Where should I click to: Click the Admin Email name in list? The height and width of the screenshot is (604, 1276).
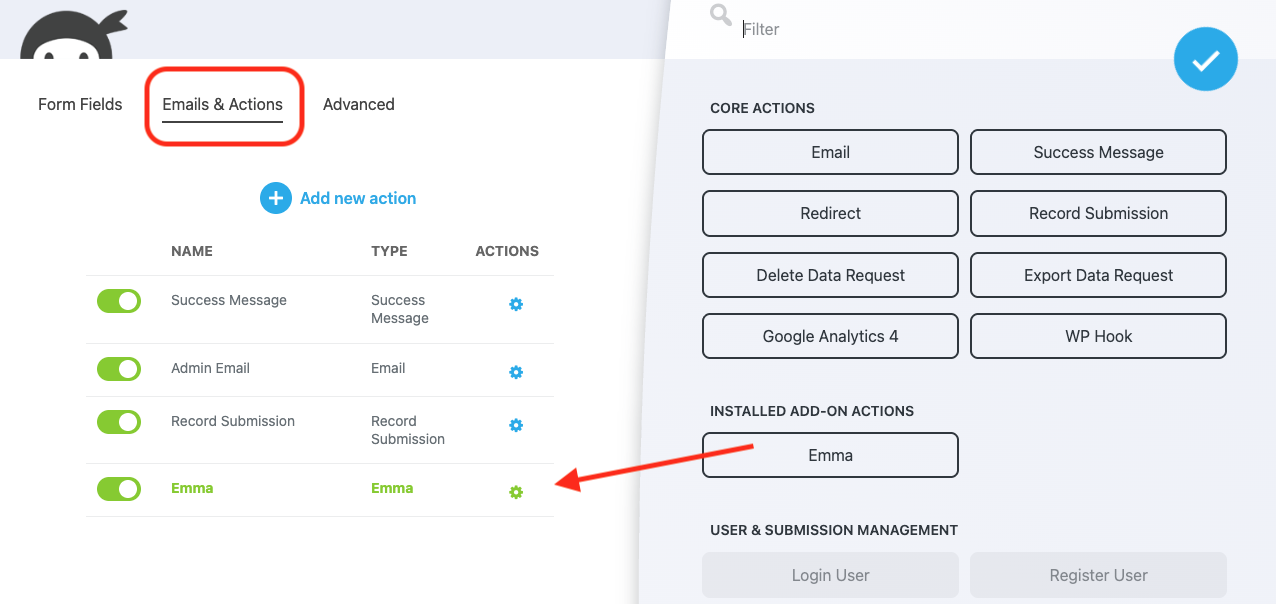pos(210,368)
